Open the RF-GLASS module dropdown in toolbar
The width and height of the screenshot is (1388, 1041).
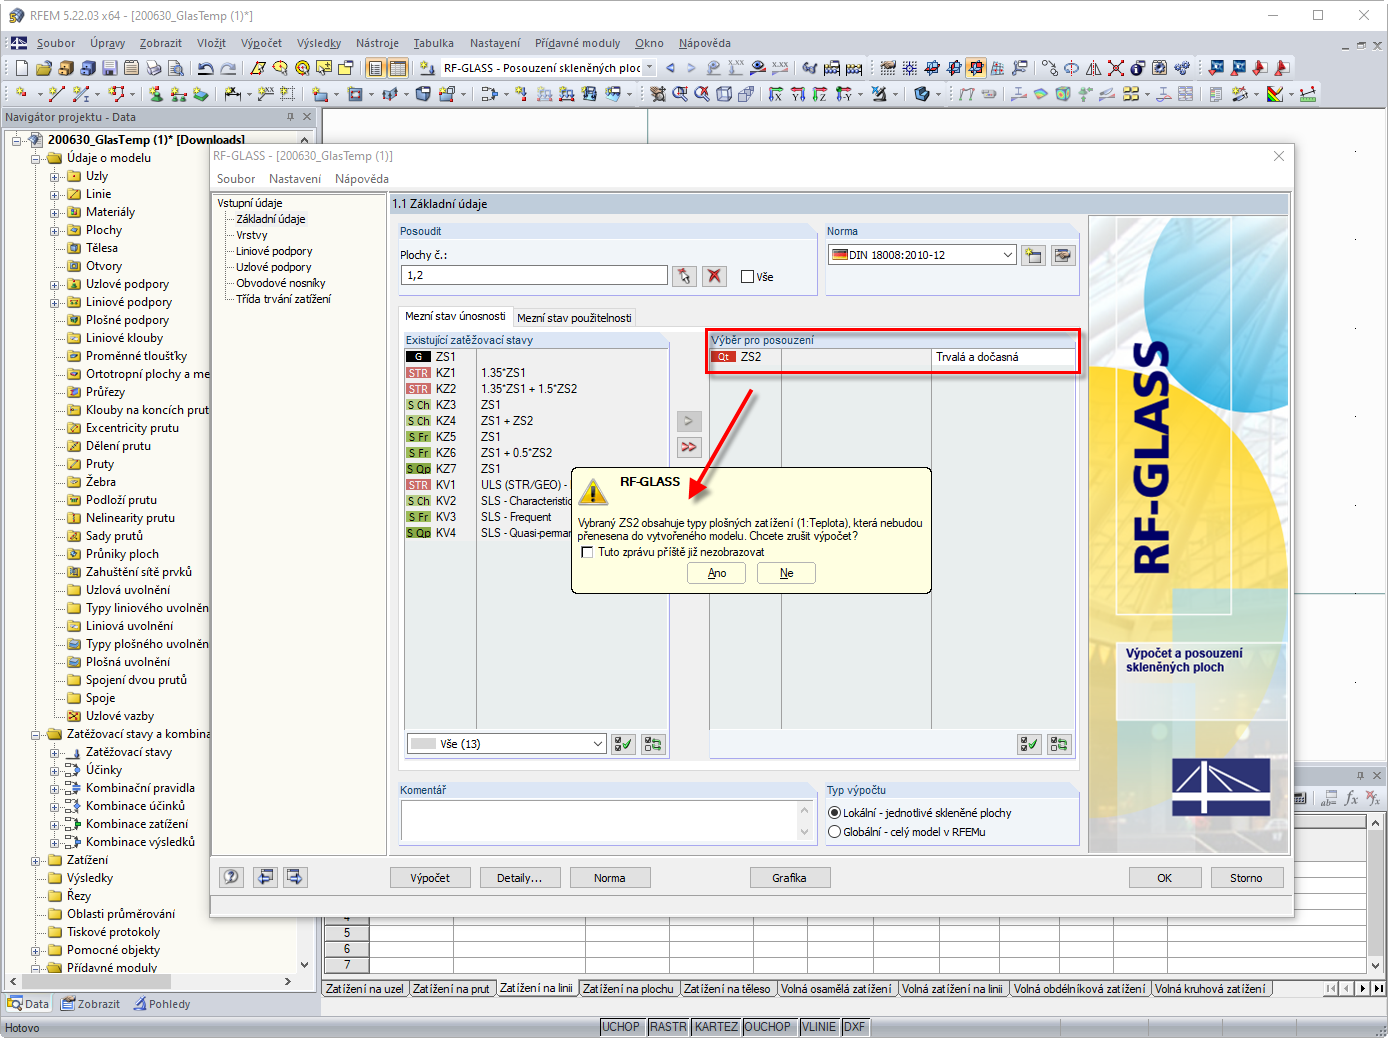click(x=650, y=68)
